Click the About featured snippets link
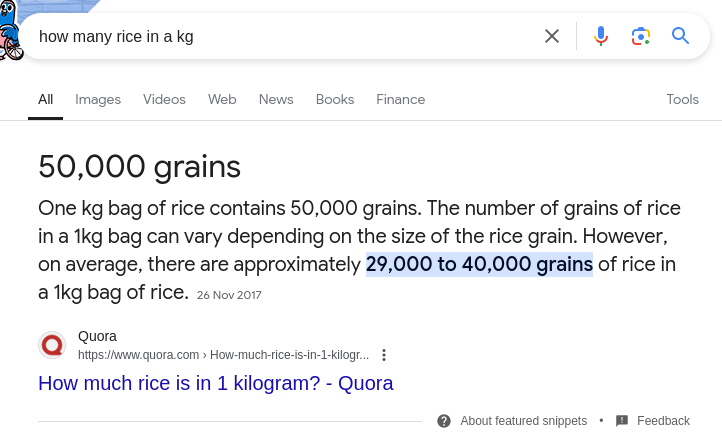 524,421
